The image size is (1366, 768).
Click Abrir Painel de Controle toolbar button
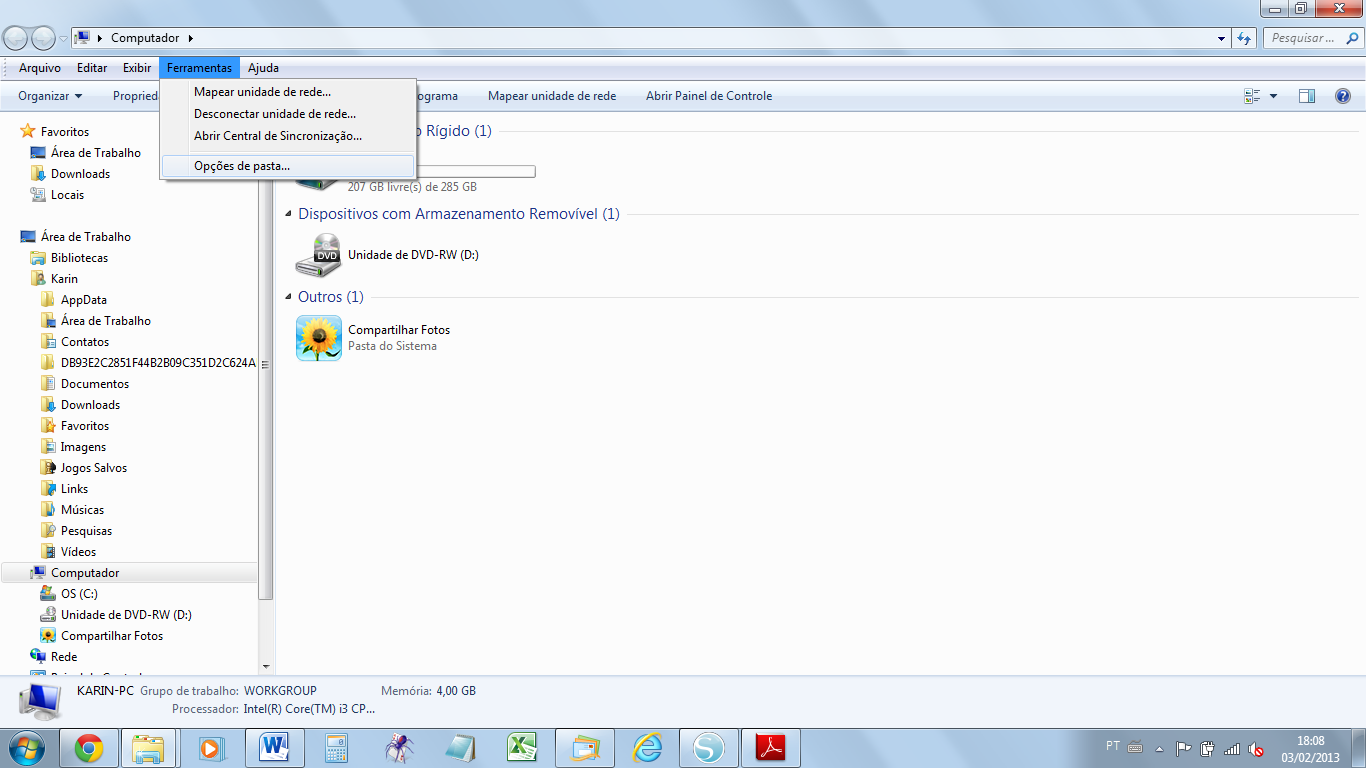coord(709,96)
